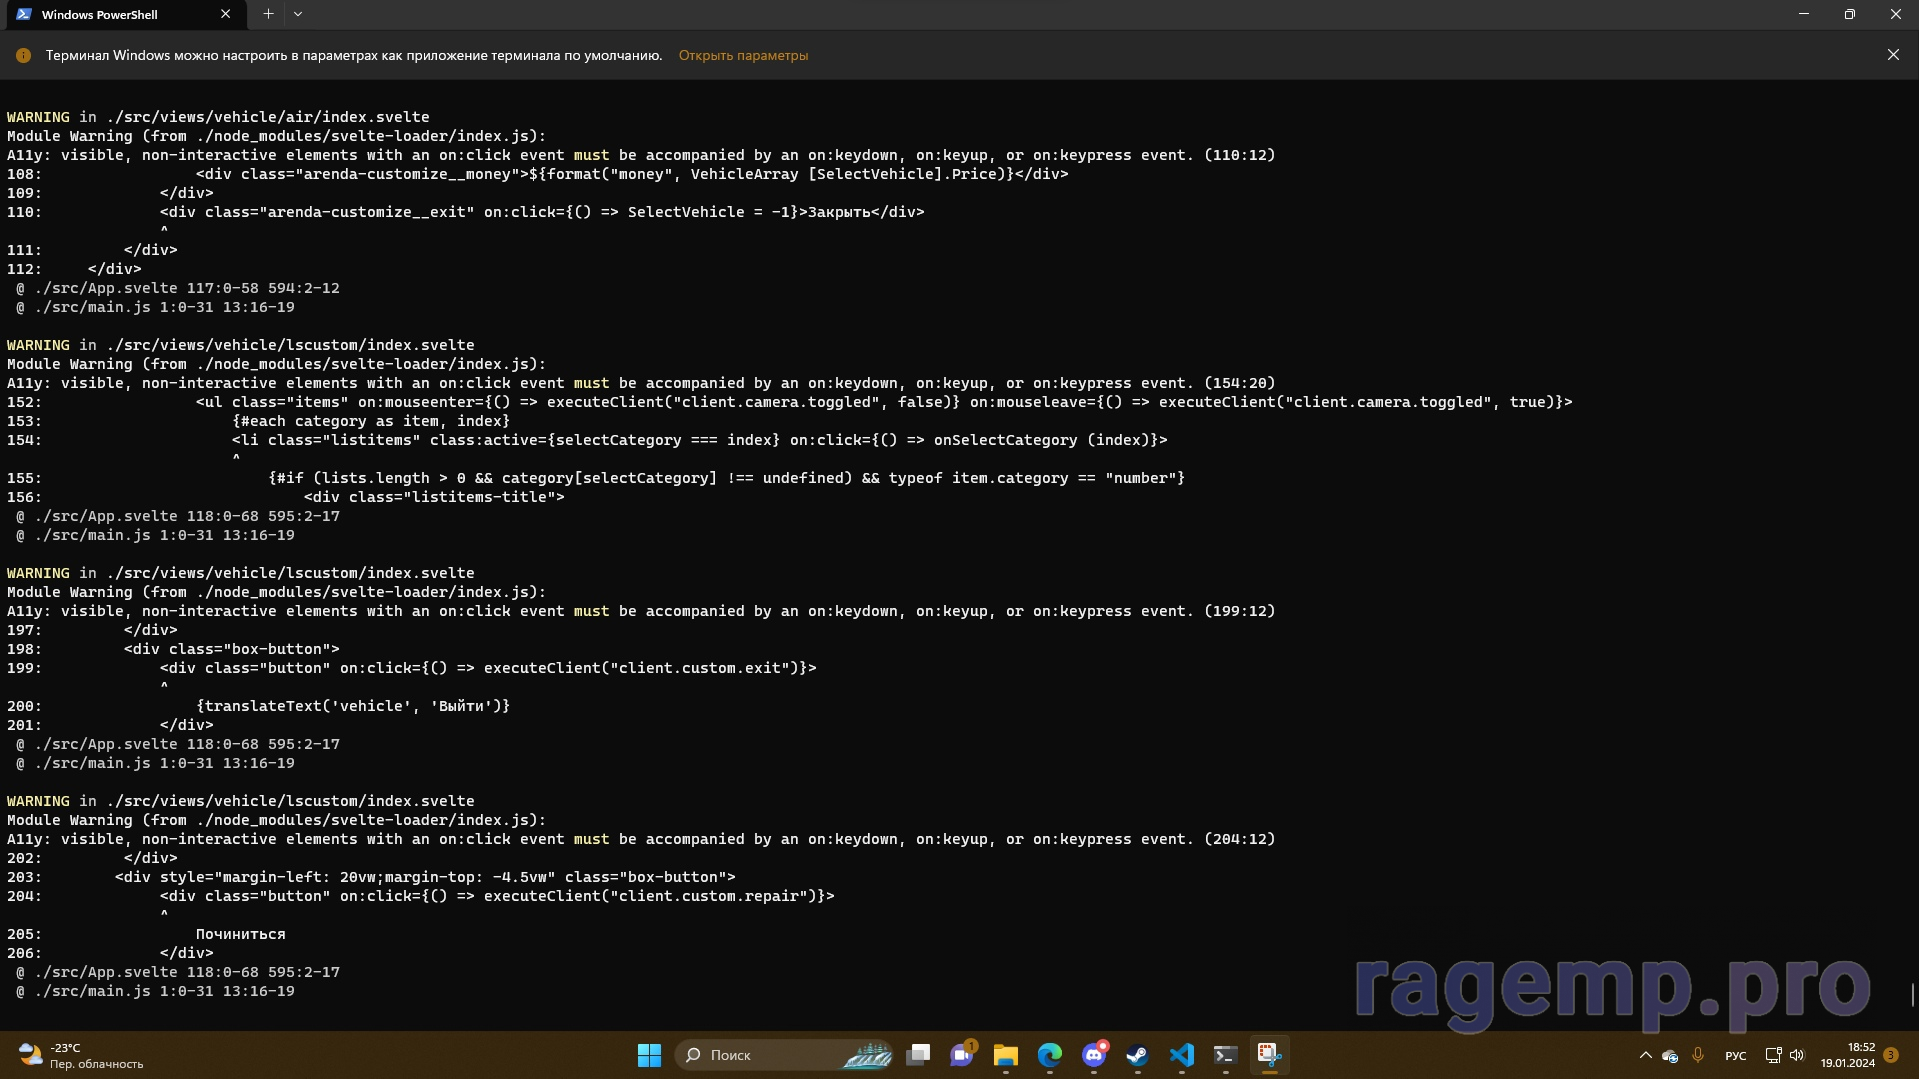
Task: Open the Snipping Tool from the taskbar
Action: tap(1269, 1055)
